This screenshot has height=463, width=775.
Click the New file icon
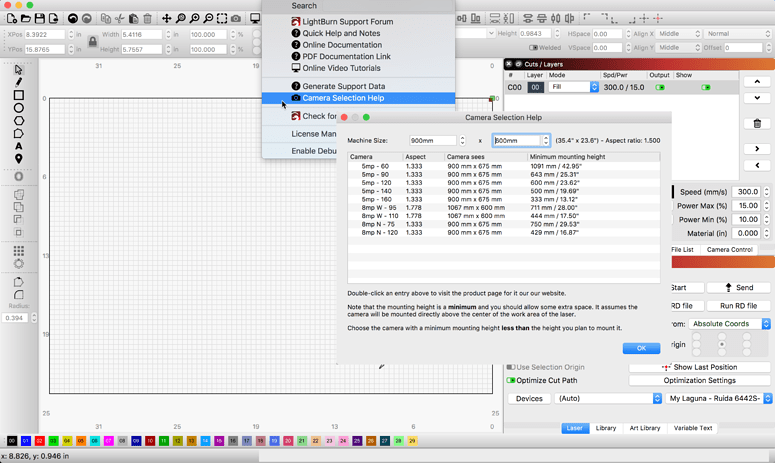tap(12, 19)
